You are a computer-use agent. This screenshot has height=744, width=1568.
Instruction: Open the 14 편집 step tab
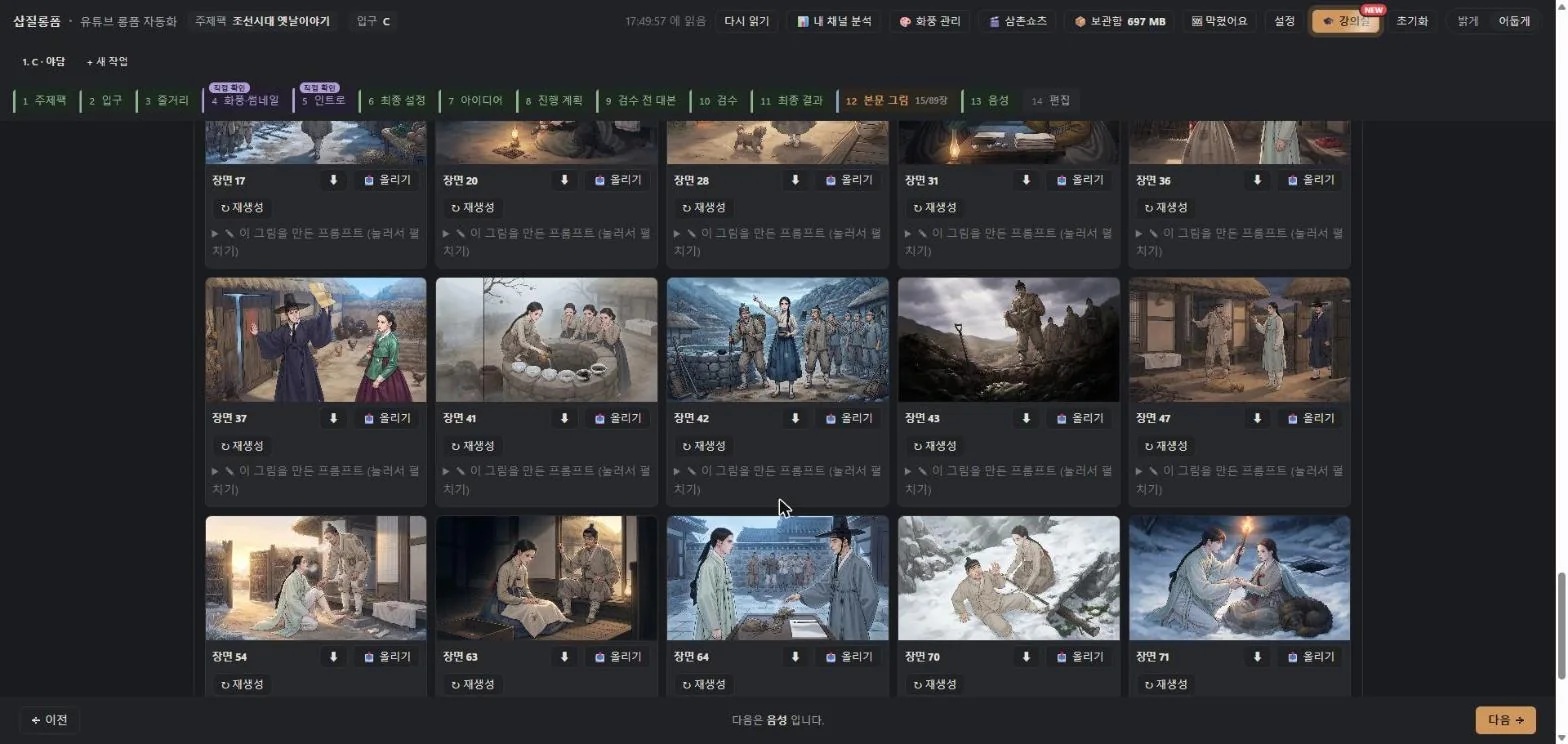tap(1050, 100)
